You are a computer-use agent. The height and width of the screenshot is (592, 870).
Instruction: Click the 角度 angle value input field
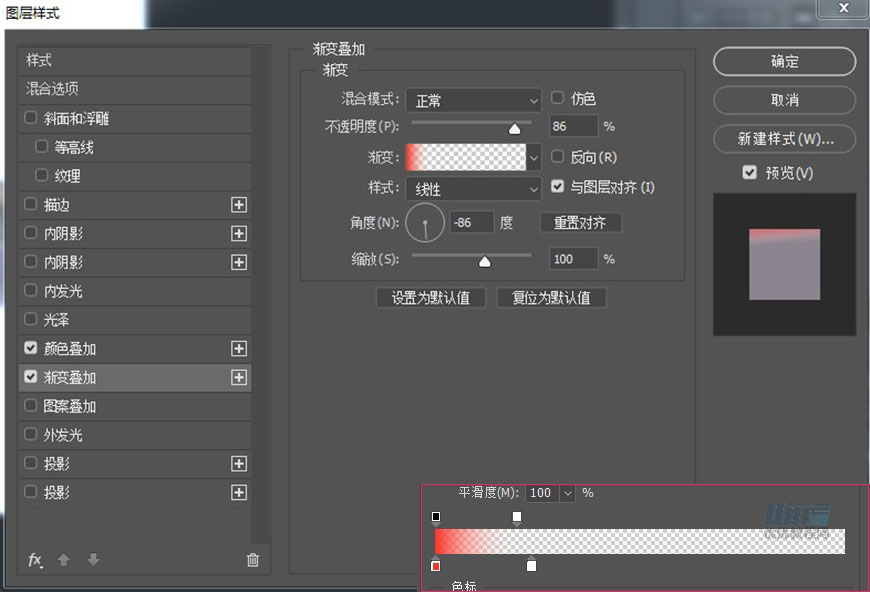(x=473, y=223)
